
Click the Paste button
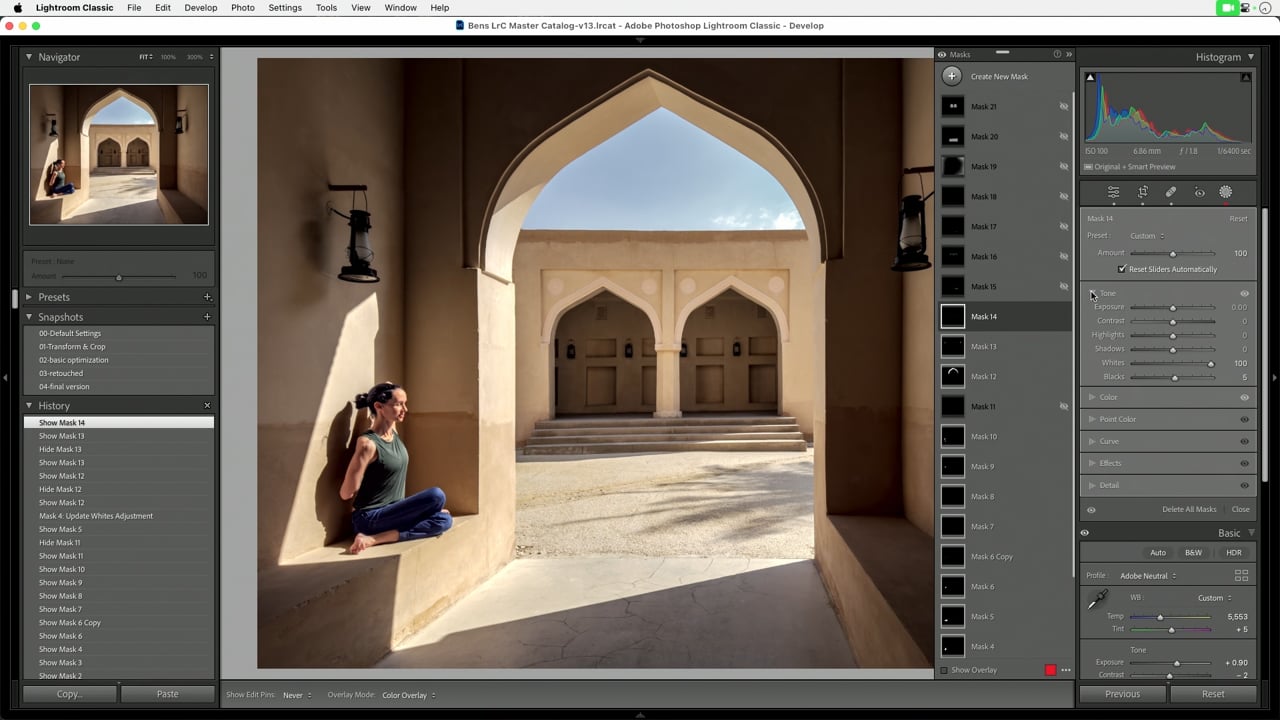(168, 694)
